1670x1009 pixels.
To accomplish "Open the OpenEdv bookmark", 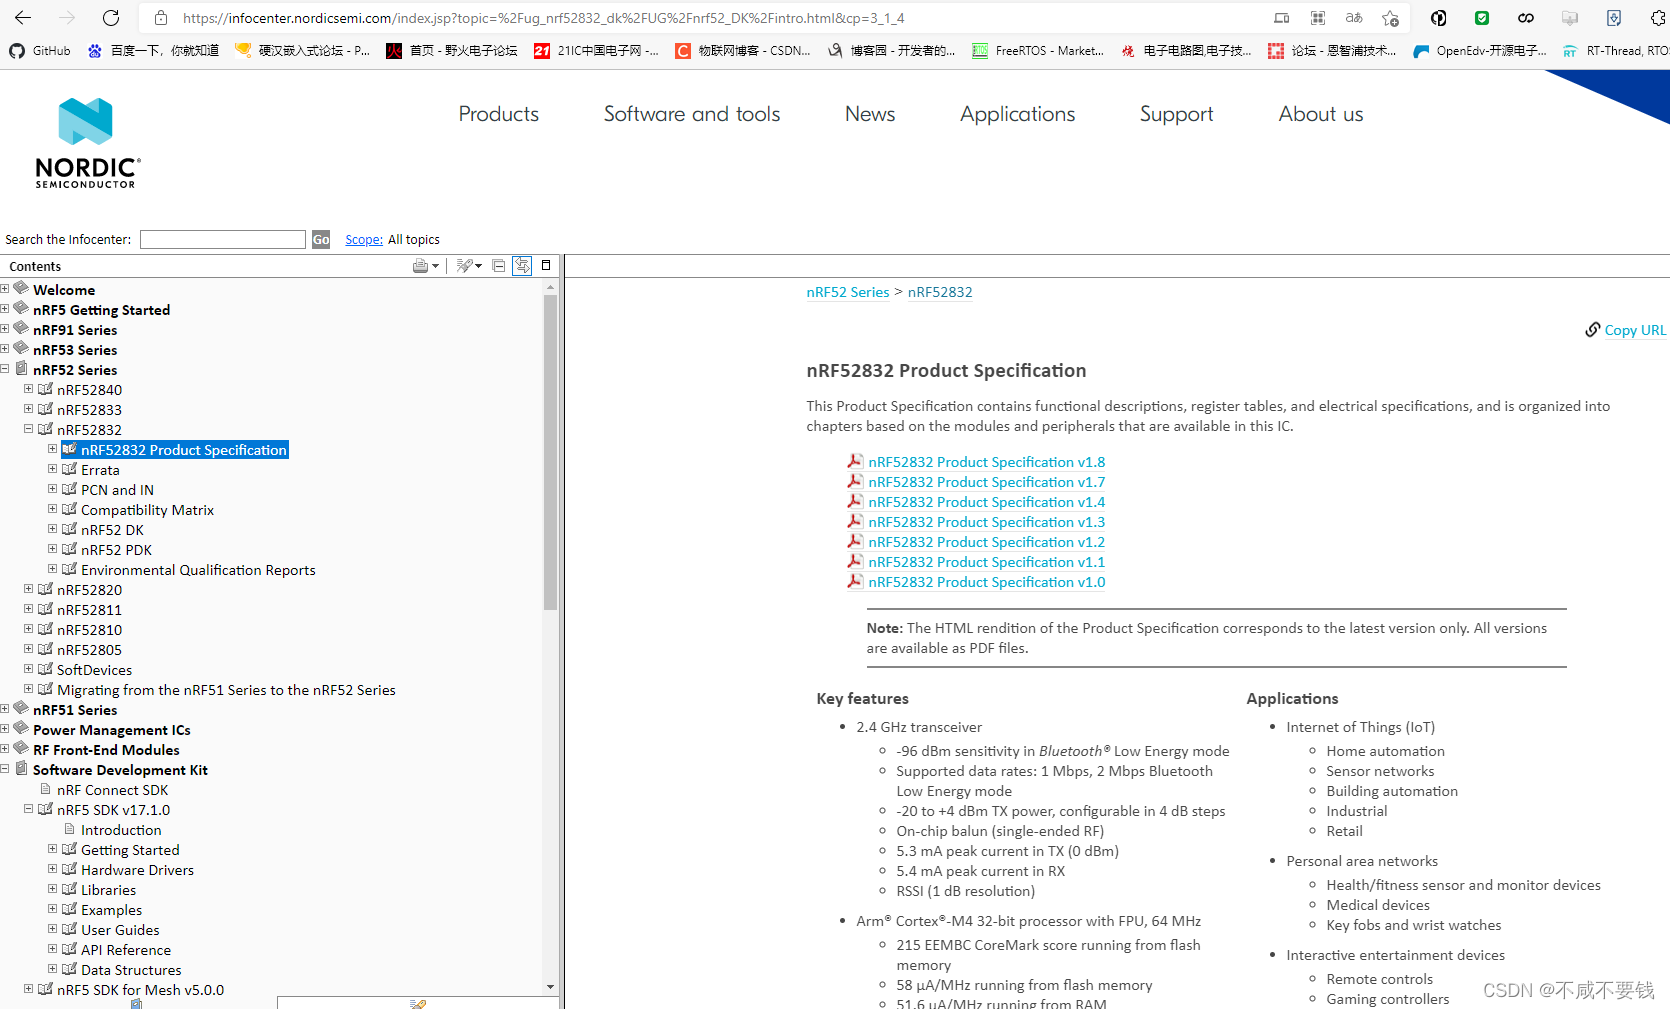I will click(x=1480, y=50).
